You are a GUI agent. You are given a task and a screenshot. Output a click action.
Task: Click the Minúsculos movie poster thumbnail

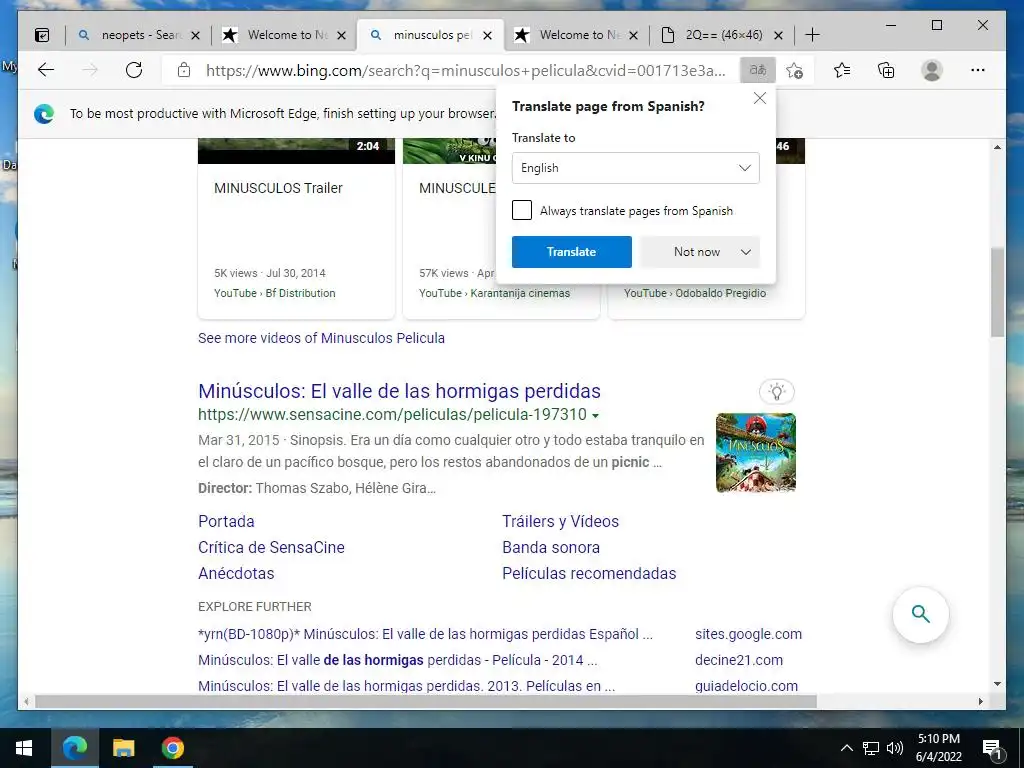tap(756, 453)
